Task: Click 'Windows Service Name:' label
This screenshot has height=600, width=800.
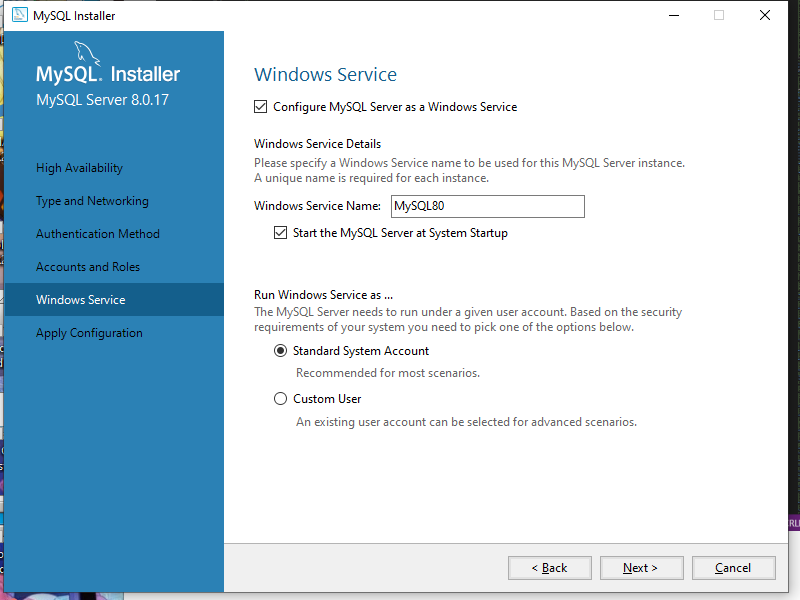Action: [x=317, y=206]
